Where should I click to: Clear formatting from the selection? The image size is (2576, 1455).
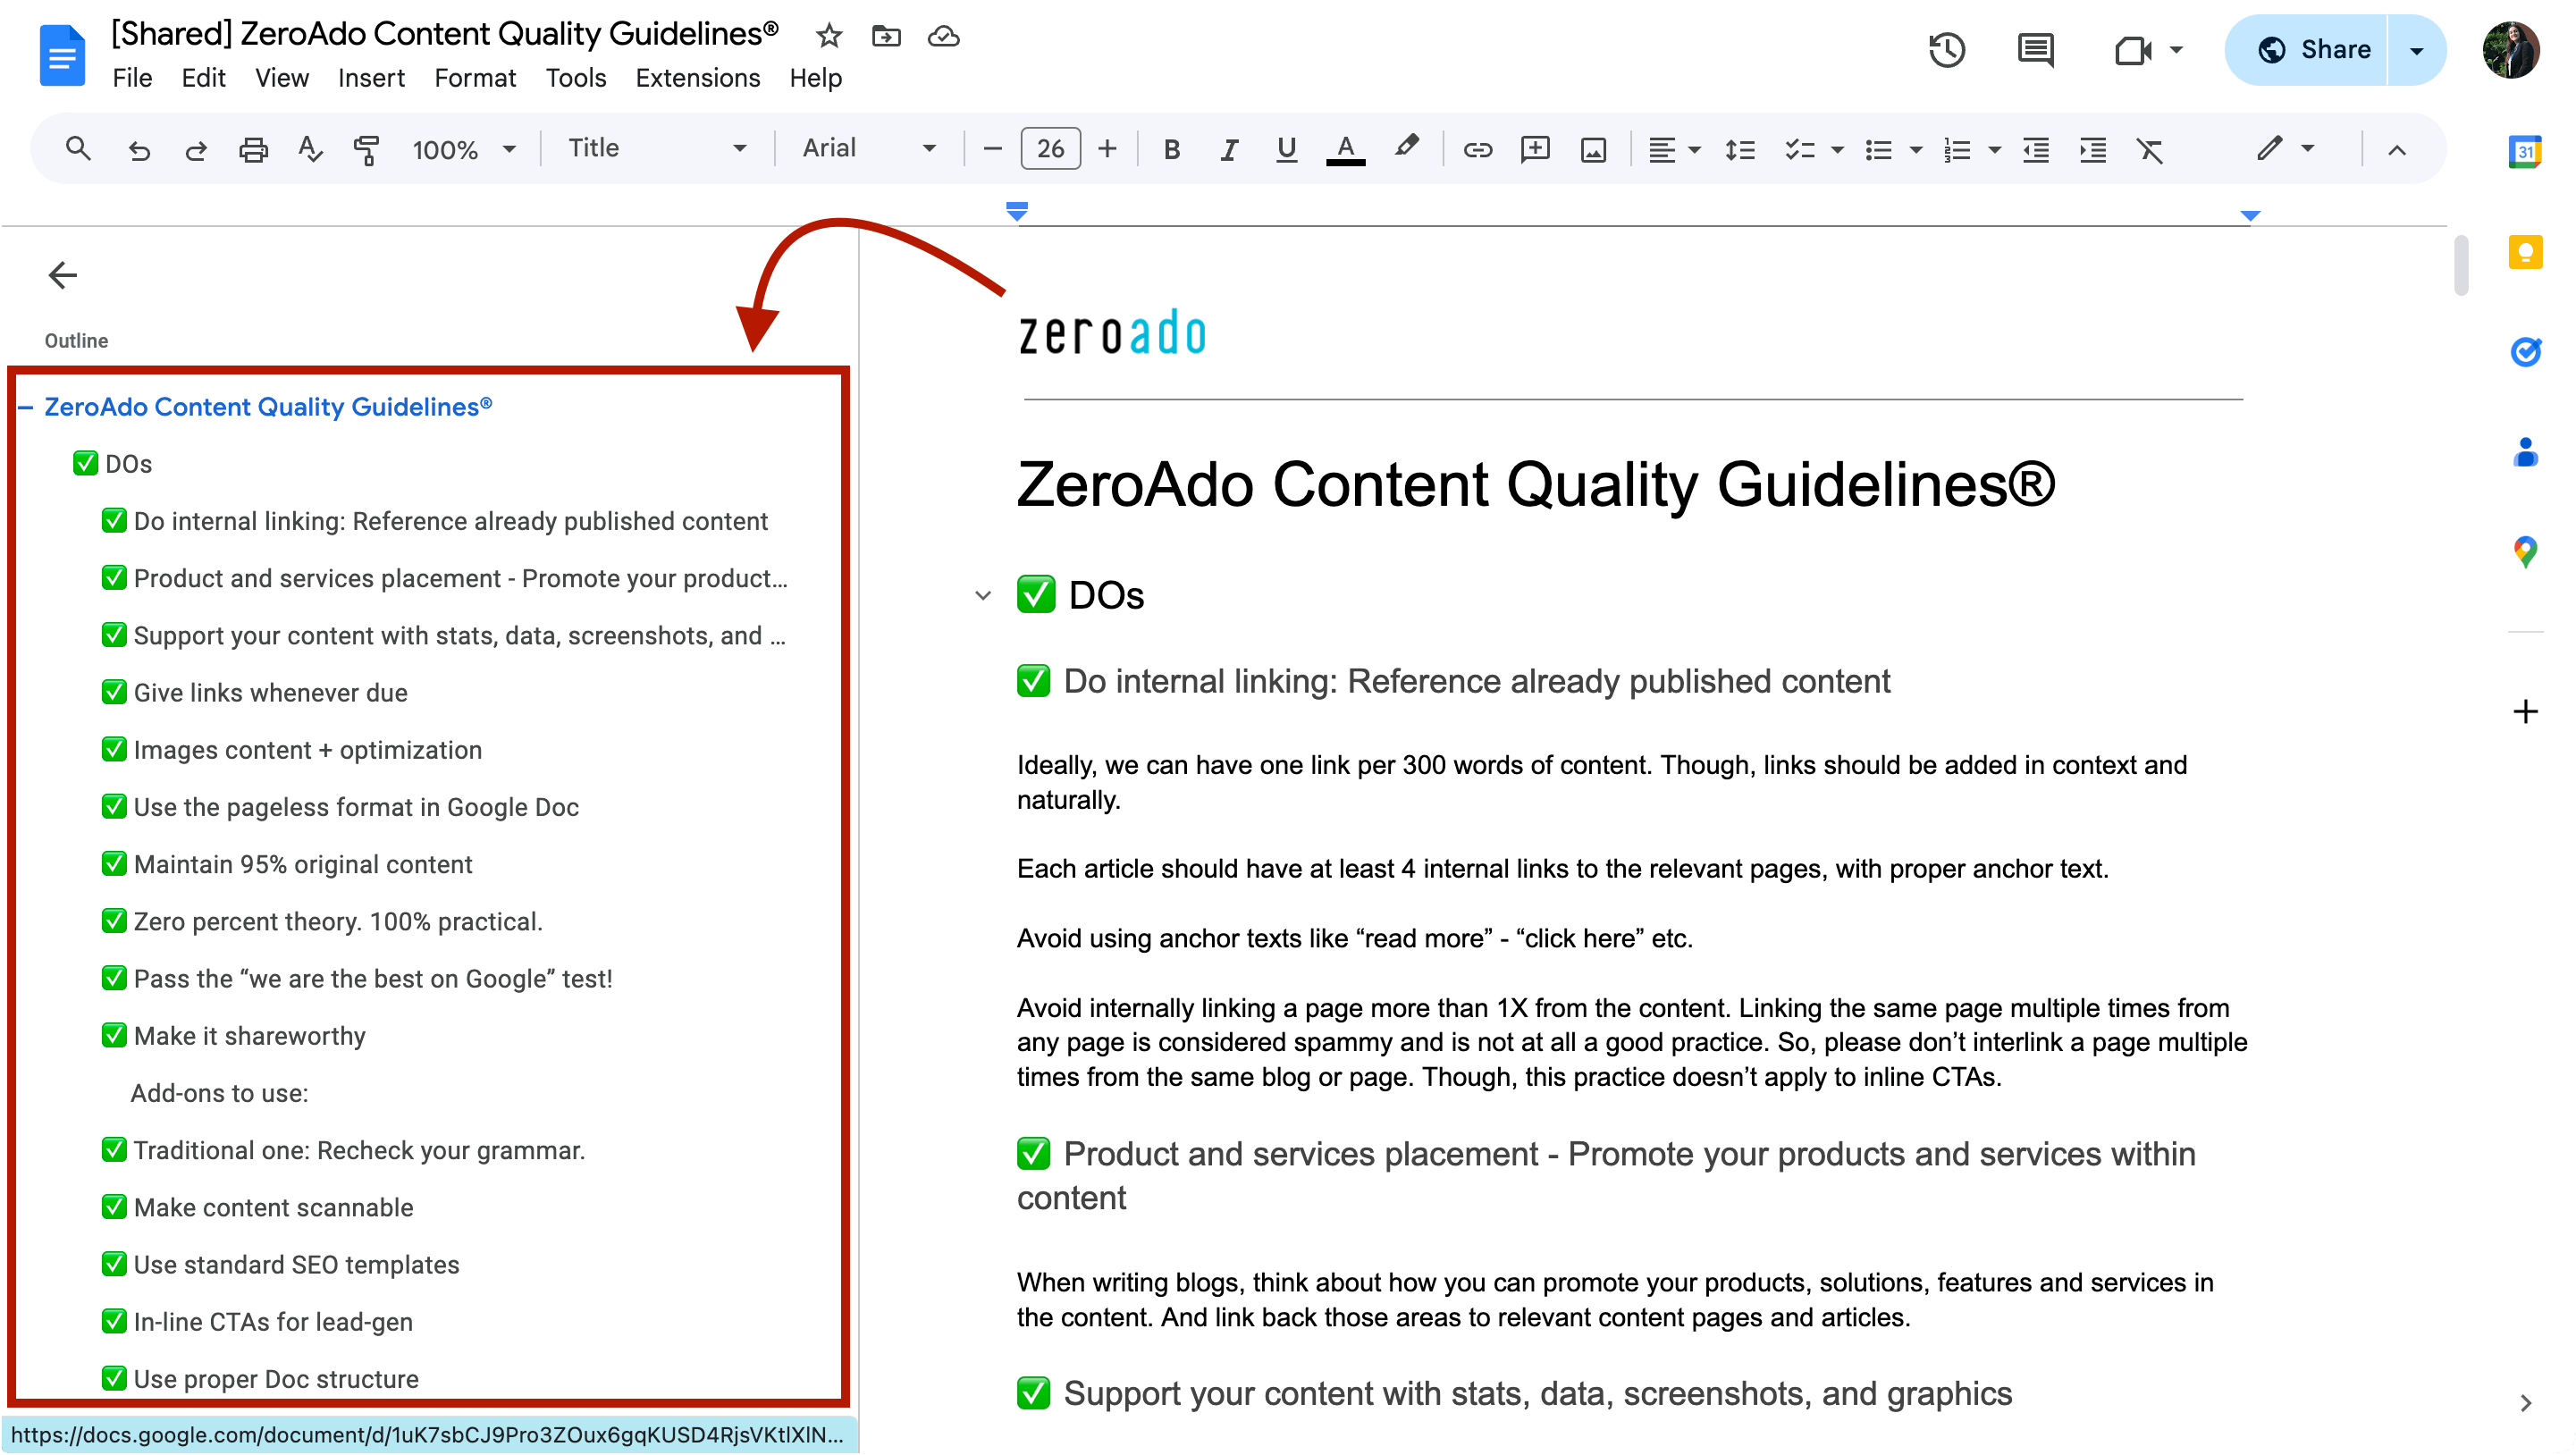click(x=2150, y=150)
